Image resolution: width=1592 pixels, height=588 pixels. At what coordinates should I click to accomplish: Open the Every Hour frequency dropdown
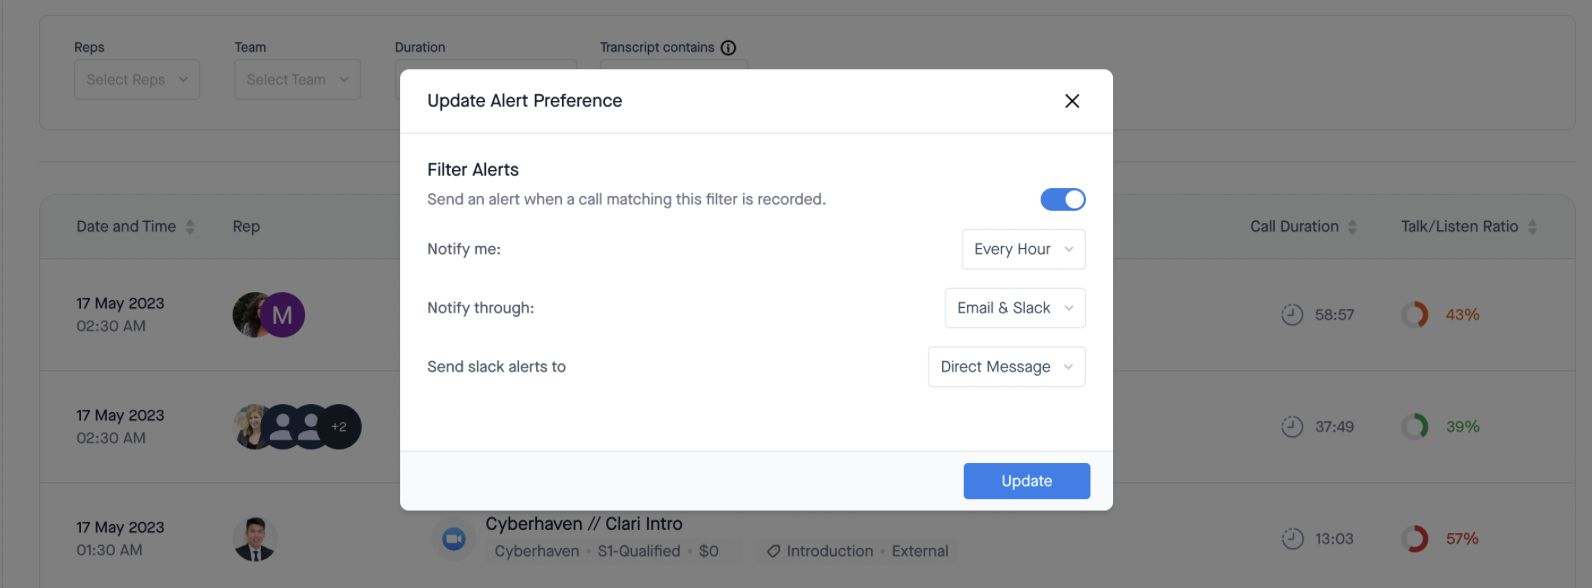[1023, 249]
